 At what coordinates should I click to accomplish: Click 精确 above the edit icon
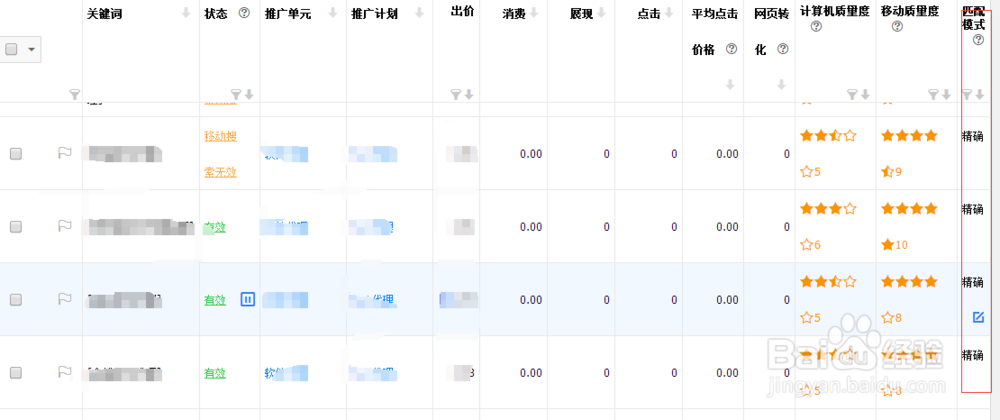[972, 281]
